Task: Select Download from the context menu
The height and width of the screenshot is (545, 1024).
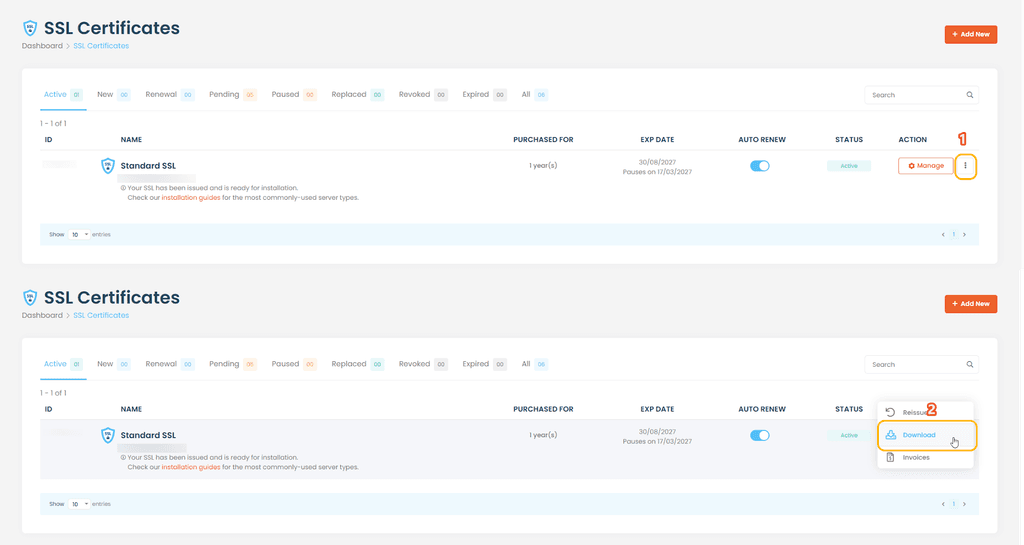Action: (x=927, y=435)
